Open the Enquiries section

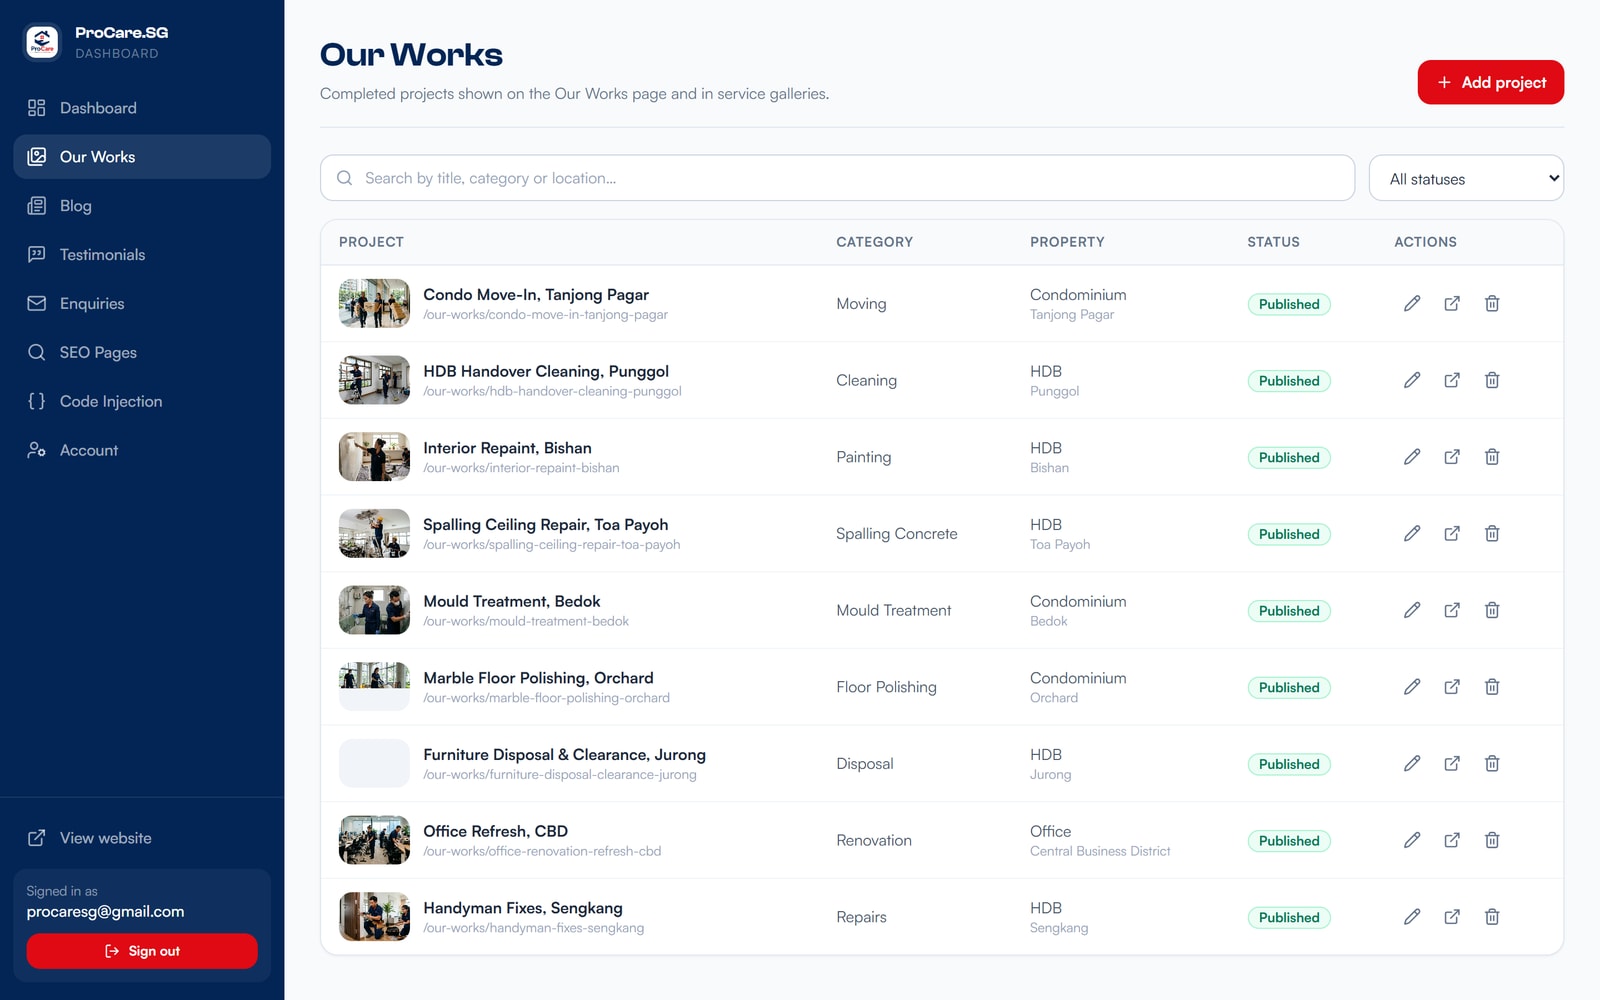point(142,304)
